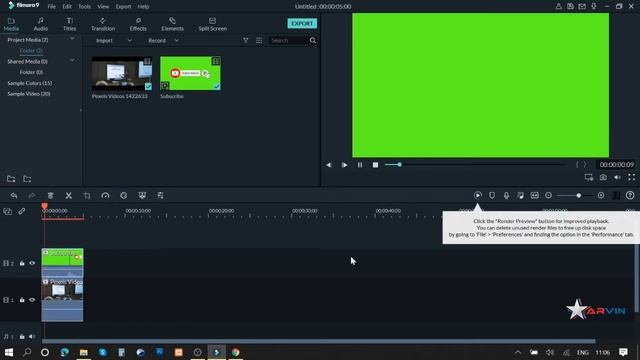Toggle lock on video track 1

[x=22, y=300]
